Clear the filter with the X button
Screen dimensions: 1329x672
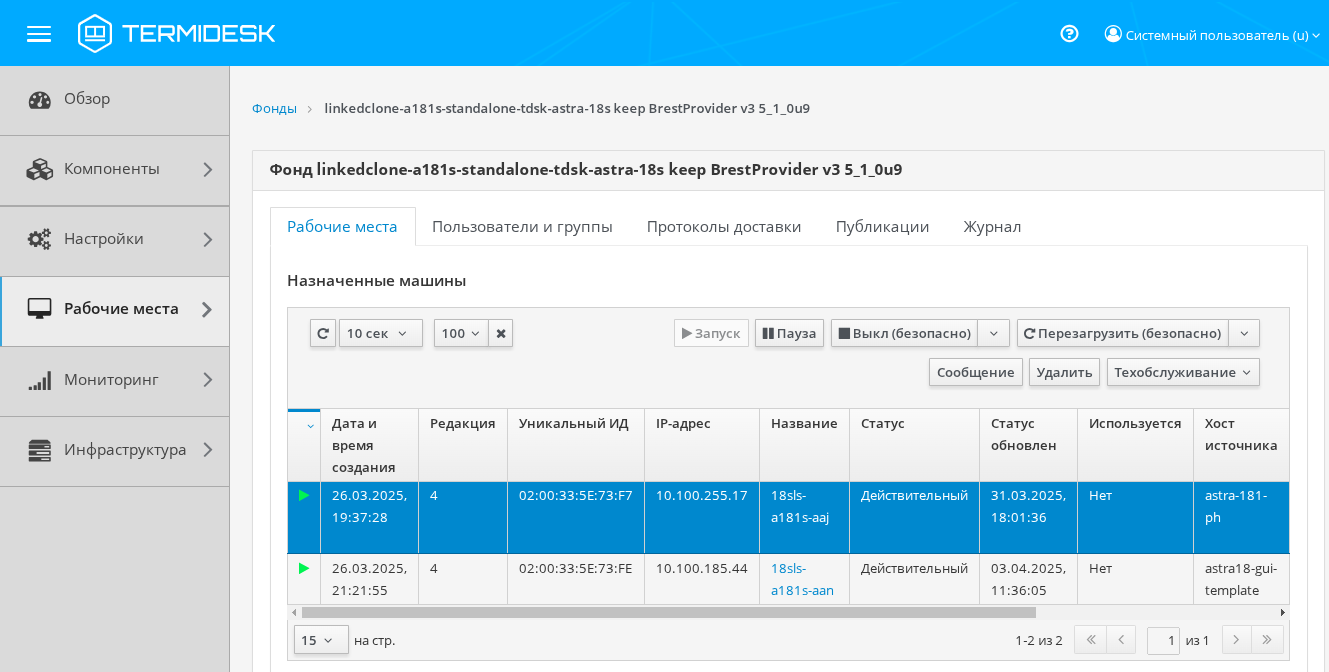[501, 333]
